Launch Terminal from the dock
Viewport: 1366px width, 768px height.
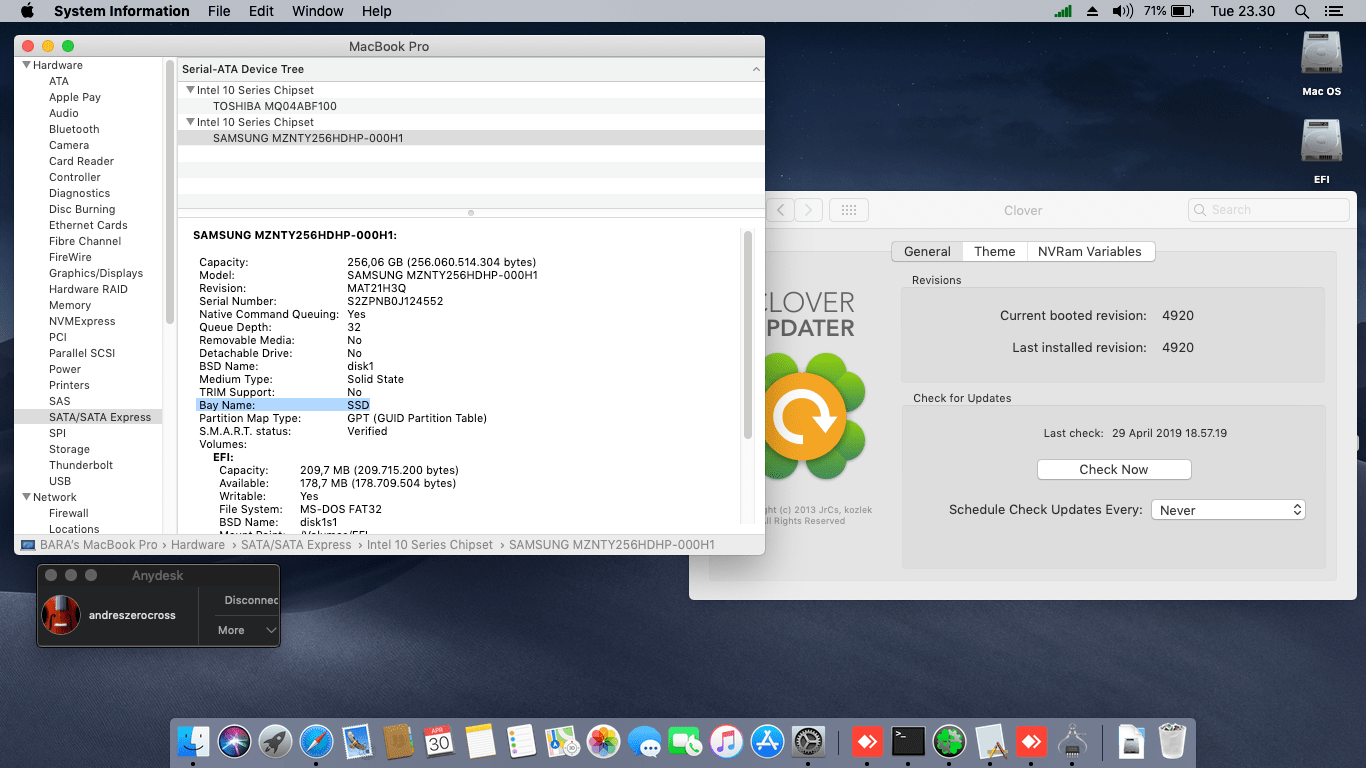click(x=907, y=741)
